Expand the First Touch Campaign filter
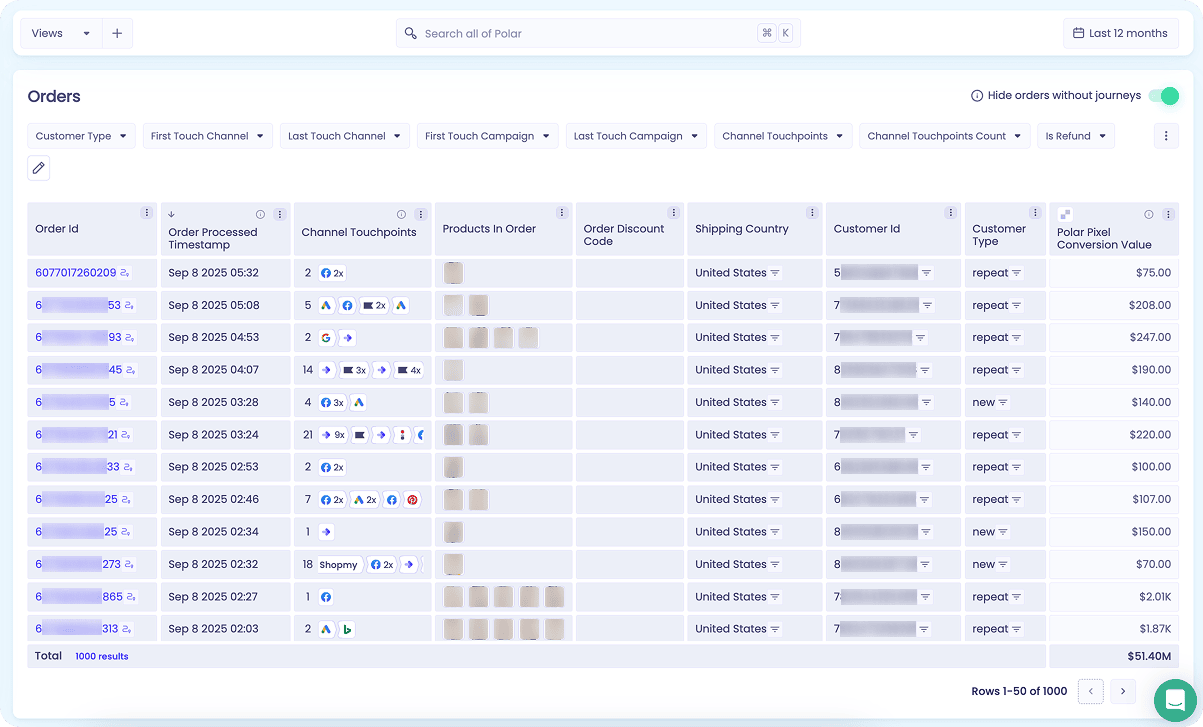The image size is (1203, 727). tap(487, 136)
